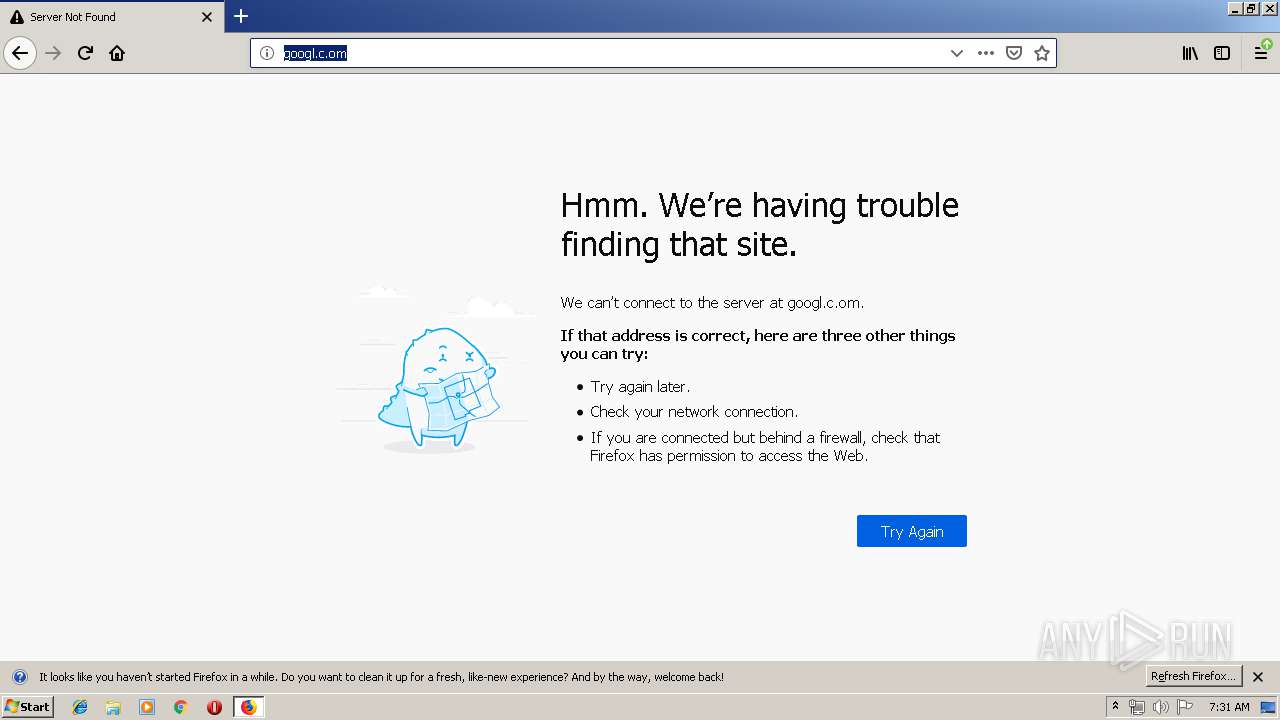
Task: Show site information icon in address bar
Action: tap(267, 53)
